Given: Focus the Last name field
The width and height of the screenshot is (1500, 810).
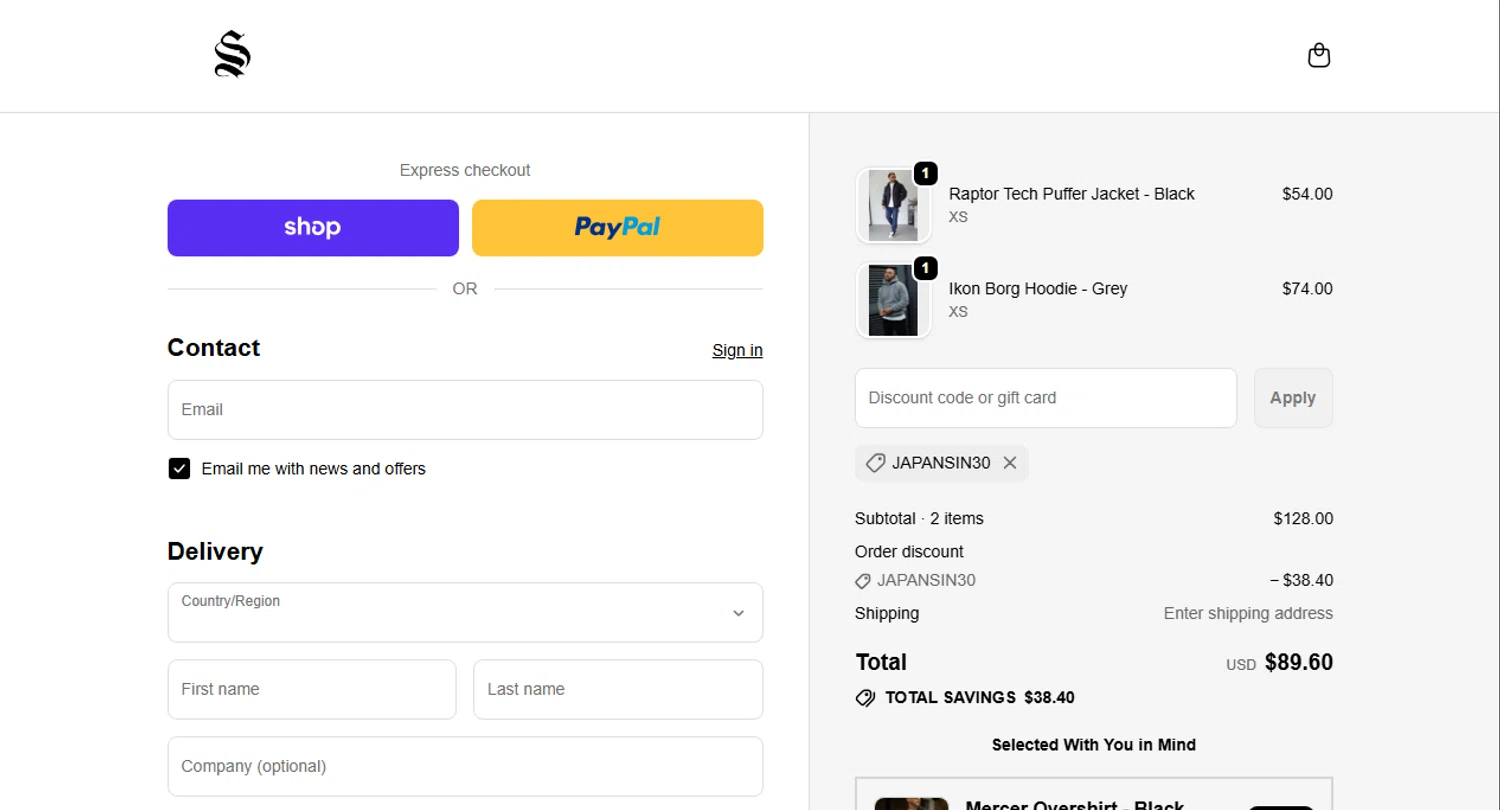Looking at the screenshot, I should pos(618,689).
